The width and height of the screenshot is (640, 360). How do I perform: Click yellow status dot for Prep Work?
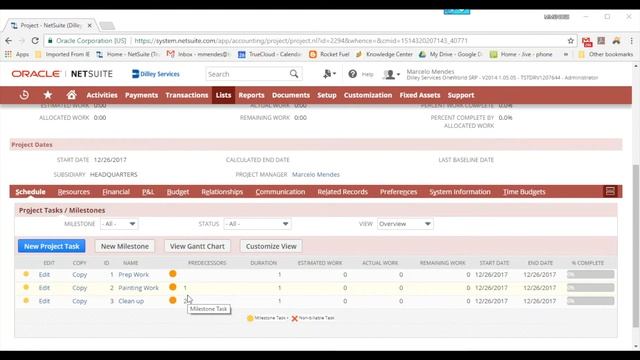coord(26,274)
